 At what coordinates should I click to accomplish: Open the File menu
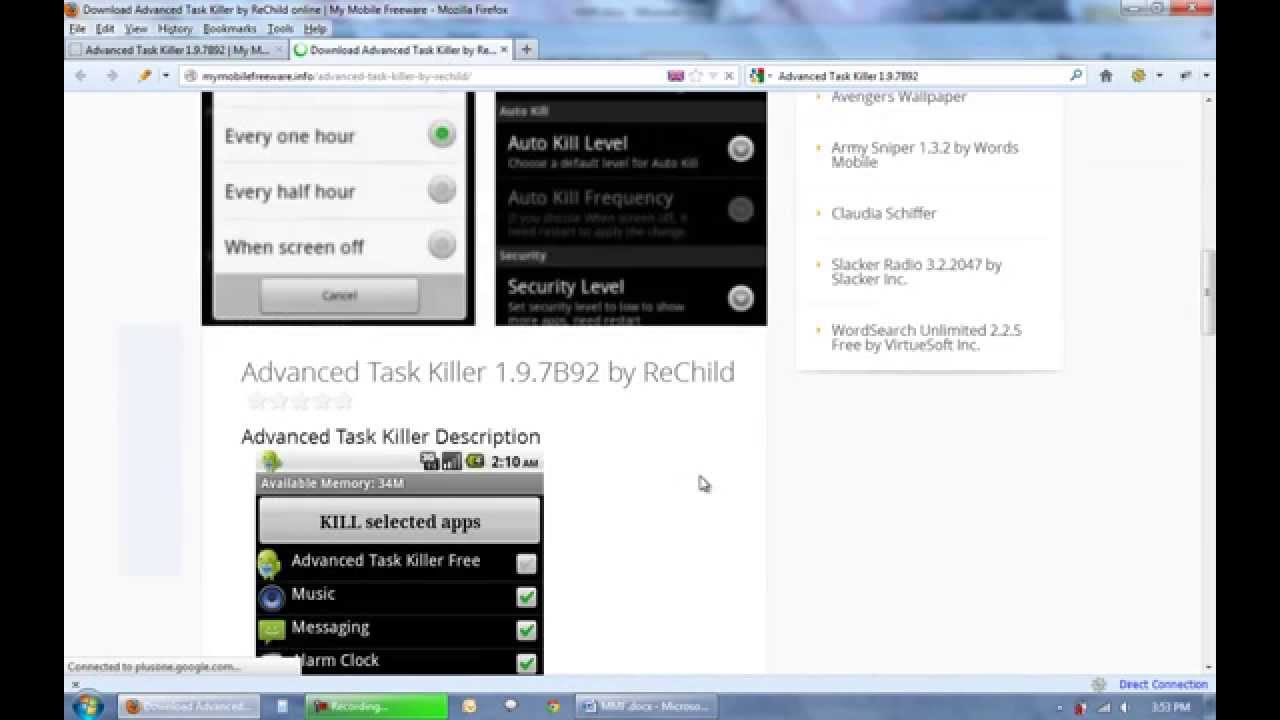77,29
